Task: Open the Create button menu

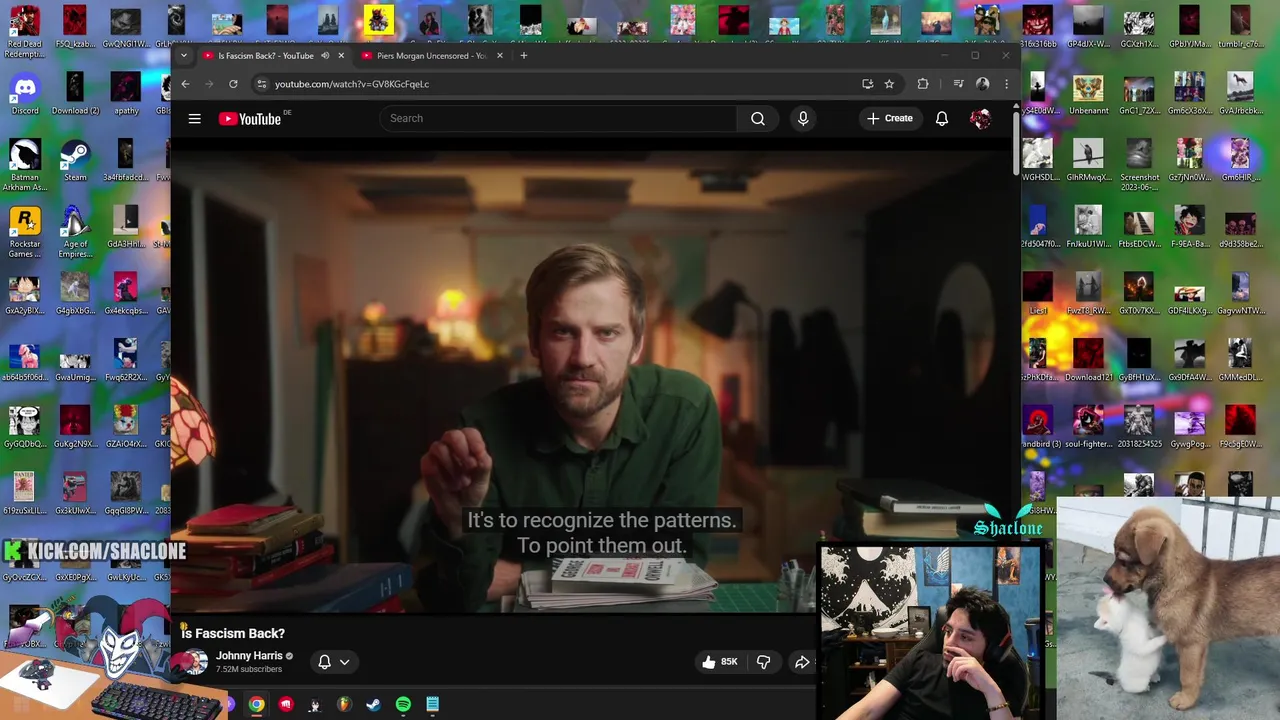Action: coord(889,118)
